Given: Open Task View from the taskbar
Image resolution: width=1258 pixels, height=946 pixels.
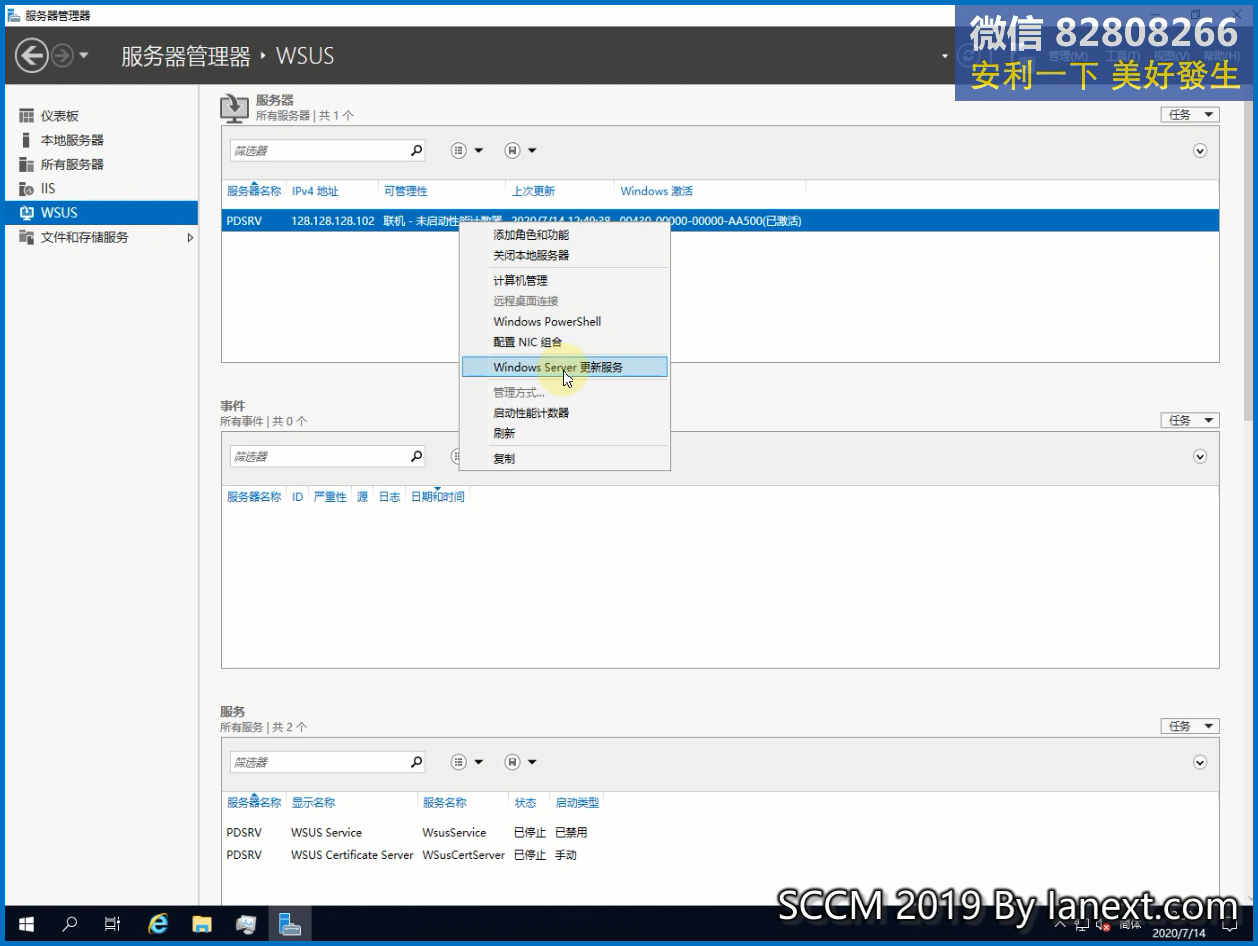Looking at the screenshot, I should click(113, 925).
